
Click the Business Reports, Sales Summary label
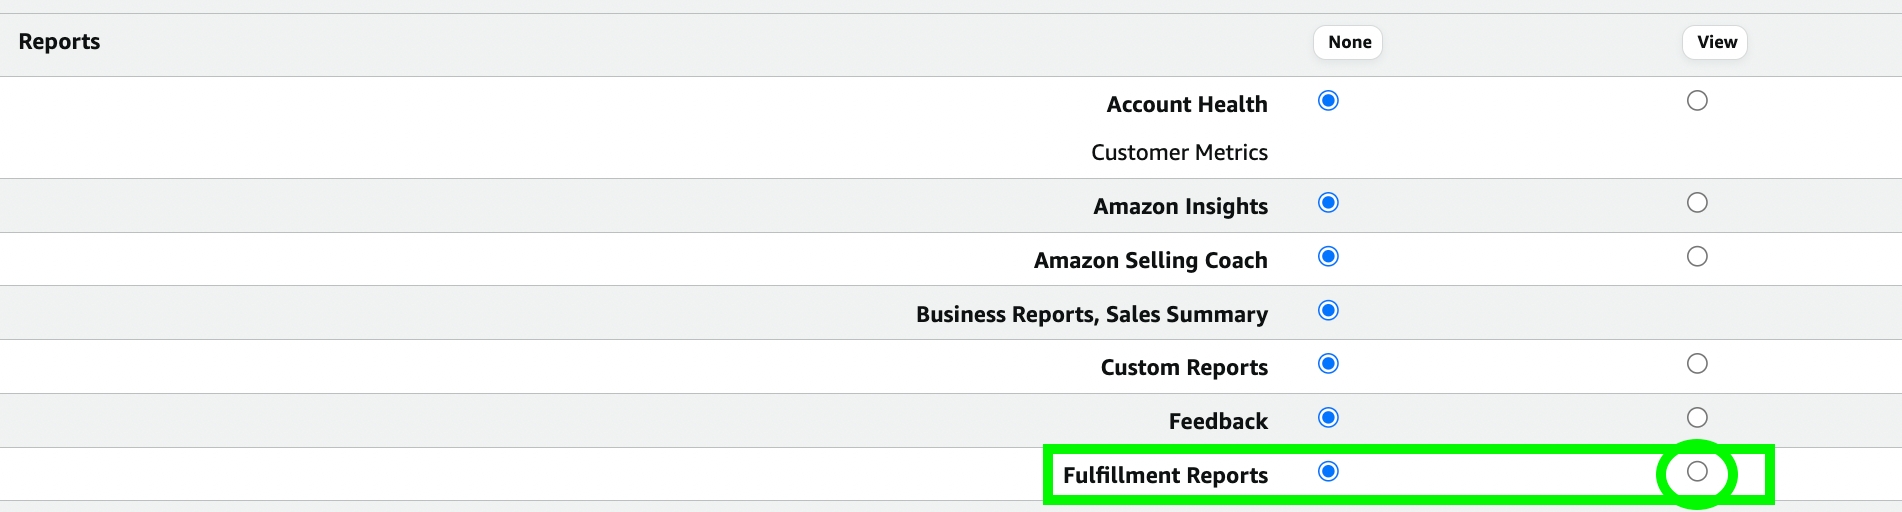pos(1091,315)
